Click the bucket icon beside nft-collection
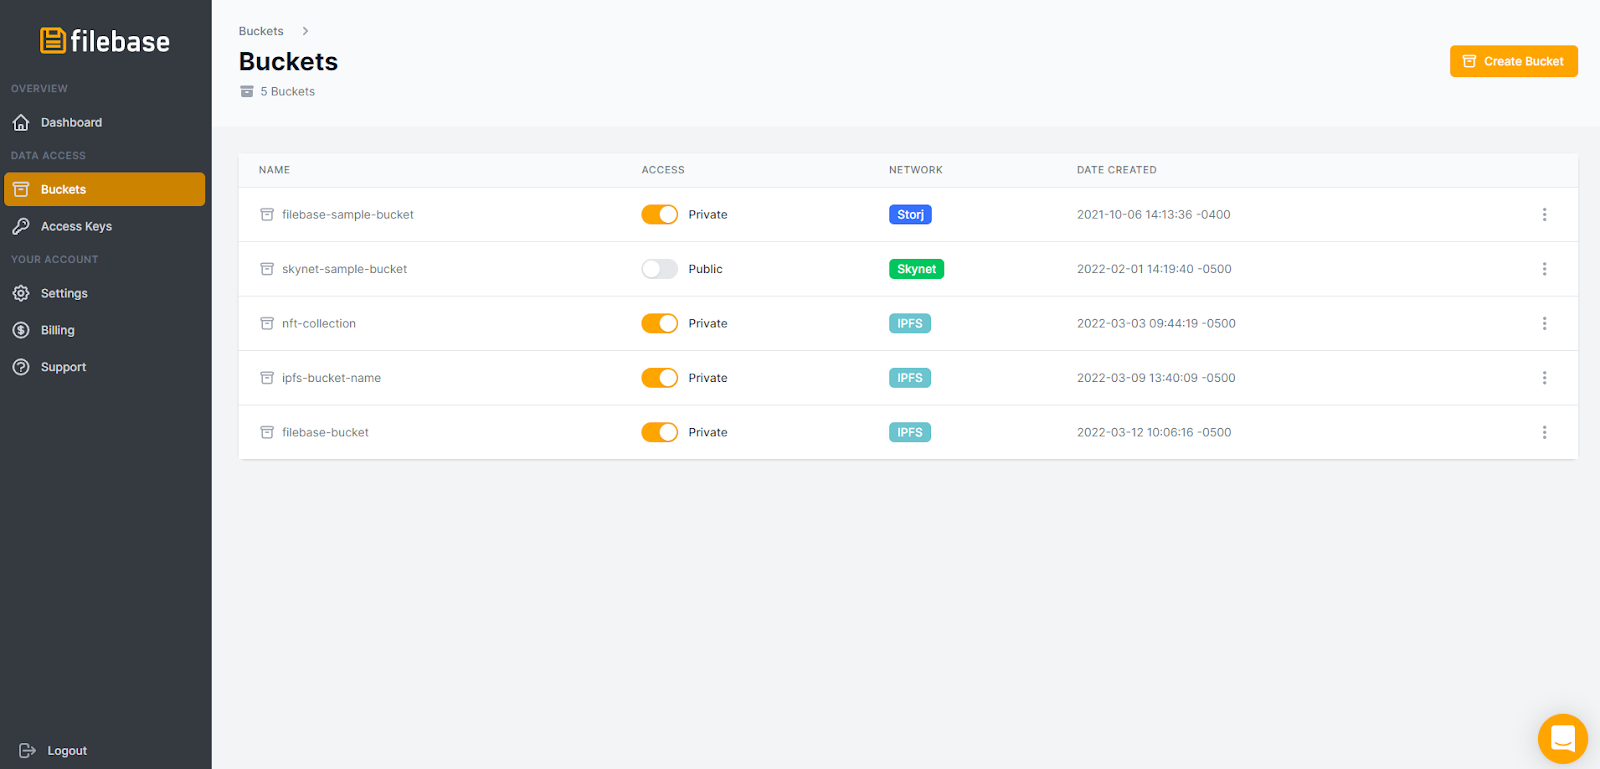 267,324
